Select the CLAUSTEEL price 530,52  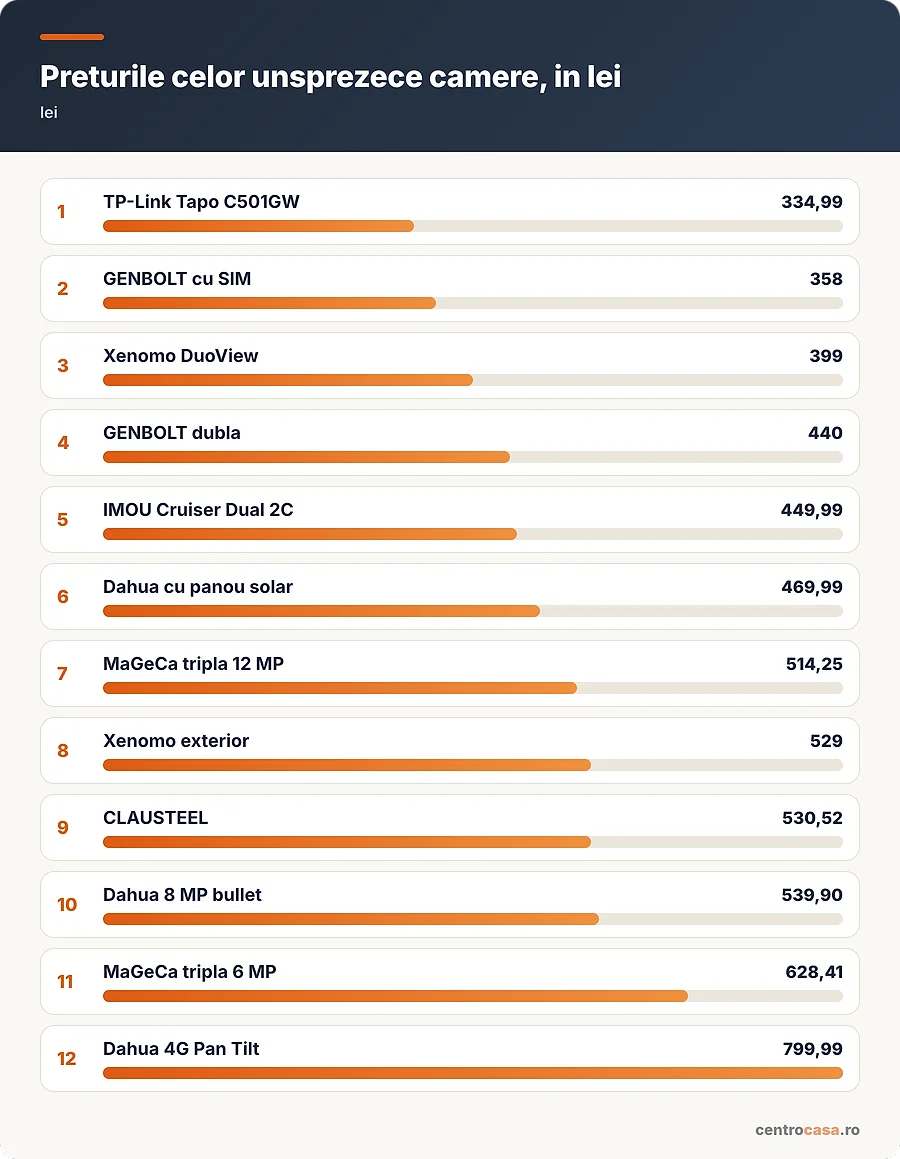click(x=812, y=818)
